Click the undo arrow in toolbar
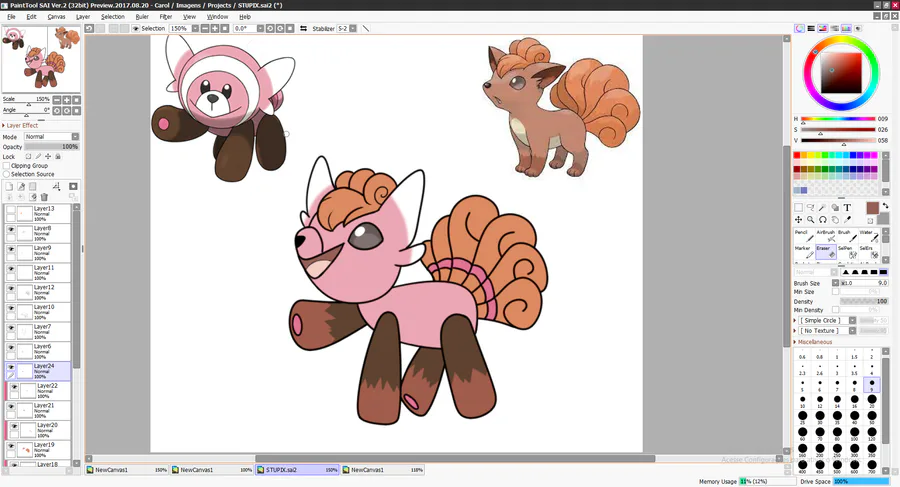Viewport: 900px width, 487px height. [89, 28]
